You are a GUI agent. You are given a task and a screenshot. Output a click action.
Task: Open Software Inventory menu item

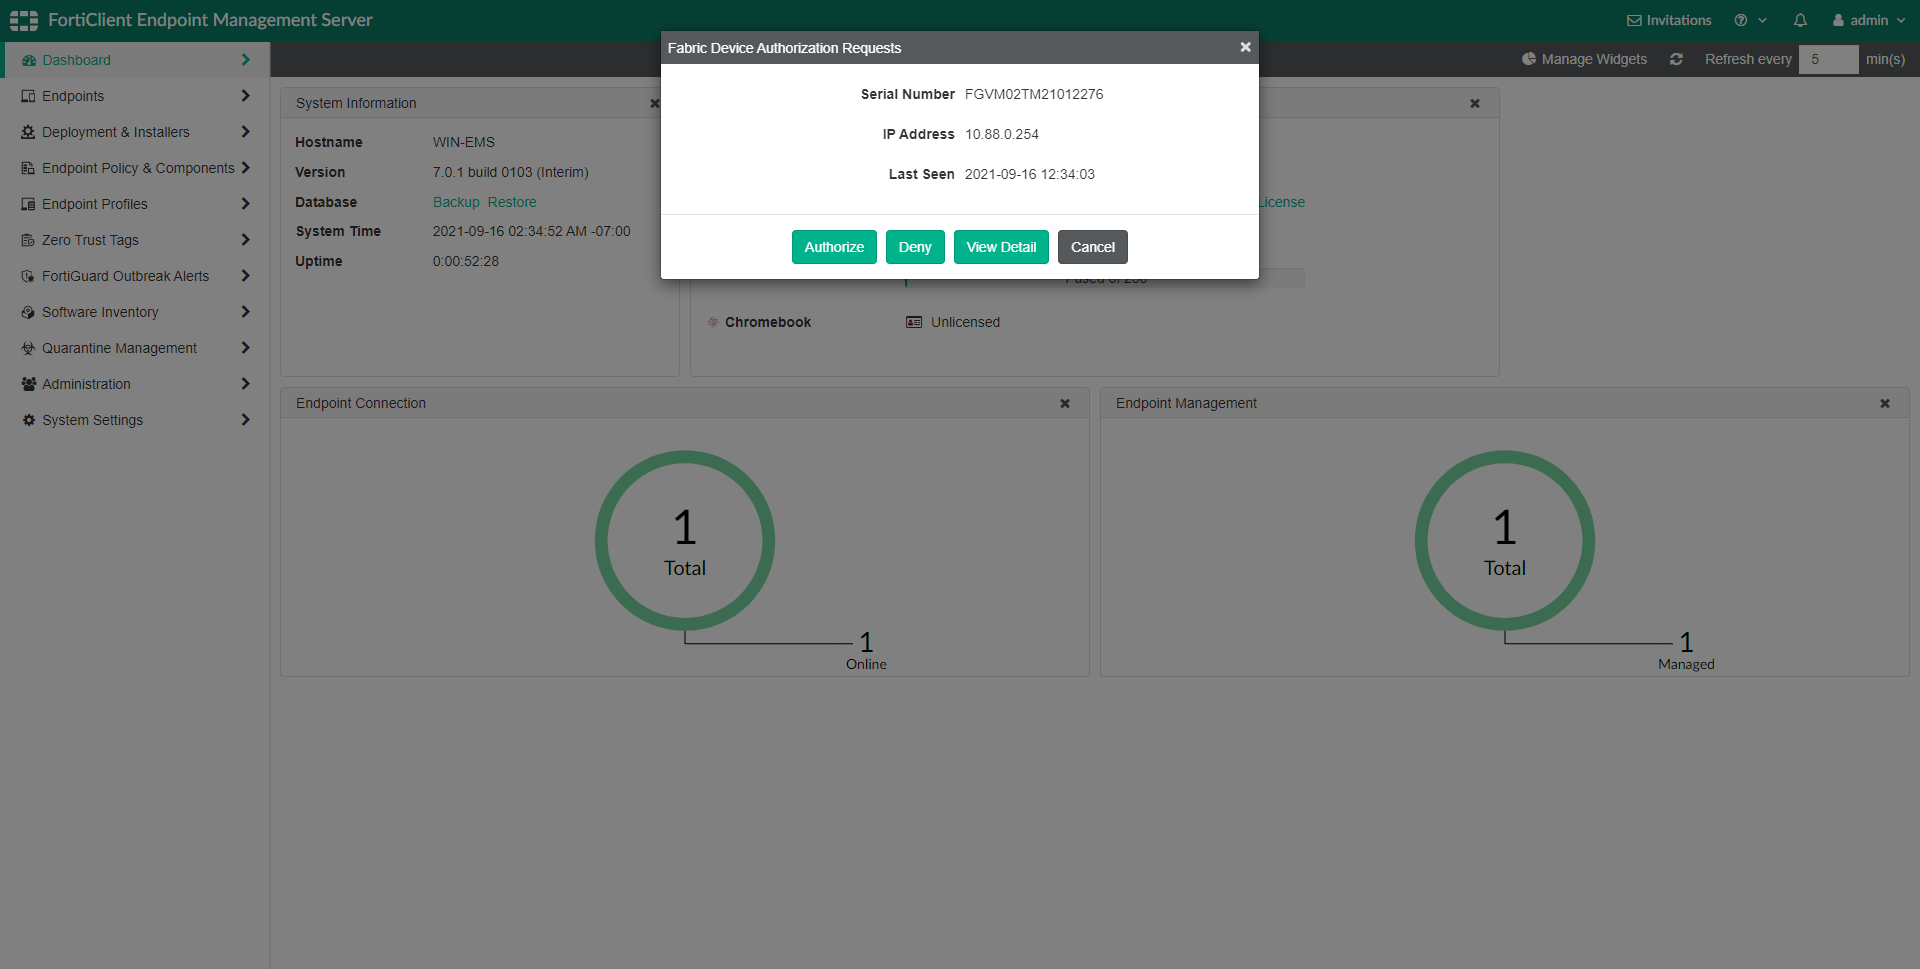pyautogui.click(x=135, y=312)
